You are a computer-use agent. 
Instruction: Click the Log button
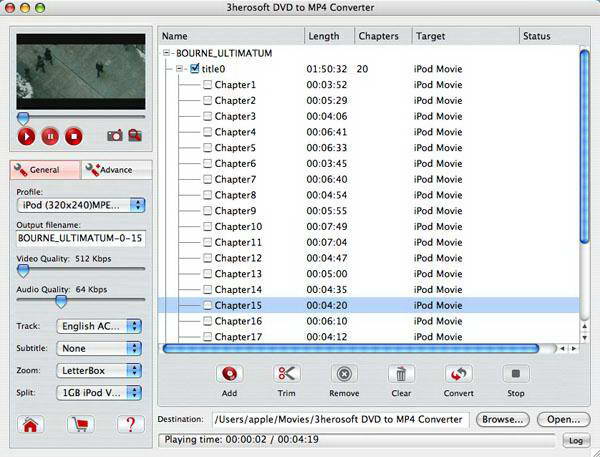[x=576, y=441]
